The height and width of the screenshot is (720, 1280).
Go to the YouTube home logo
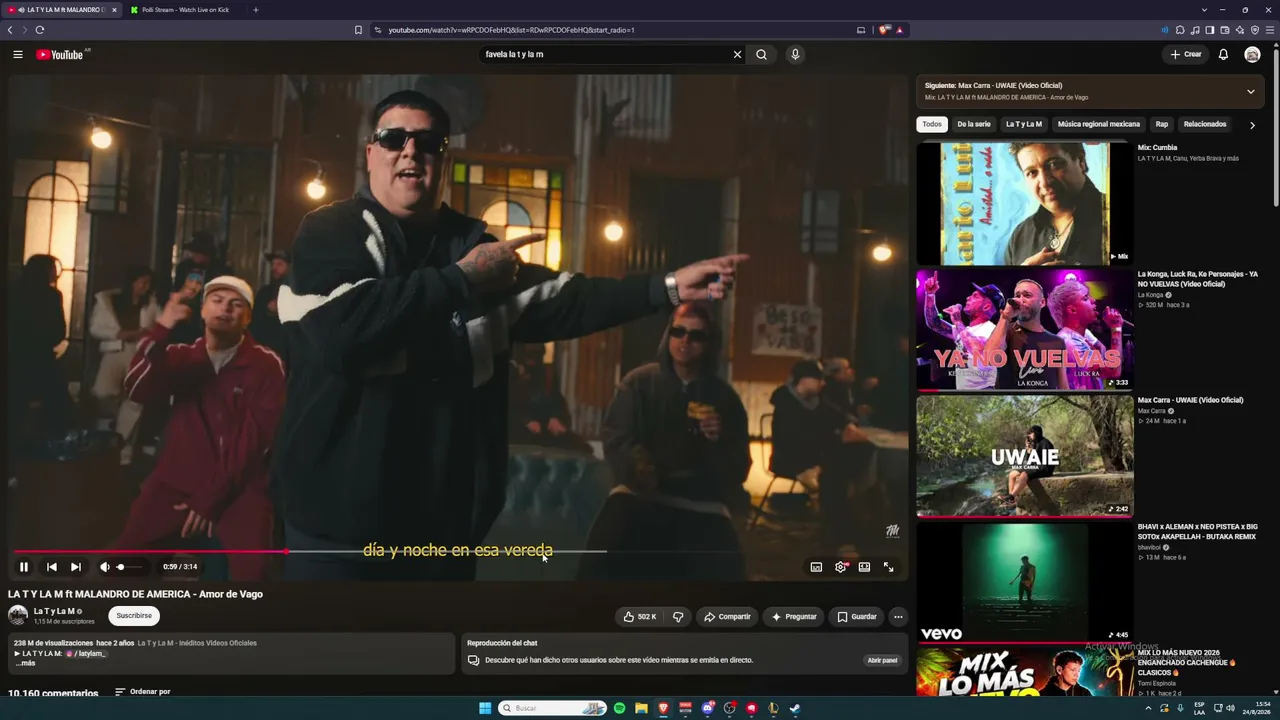pyautogui.click(x=60, y=55)
